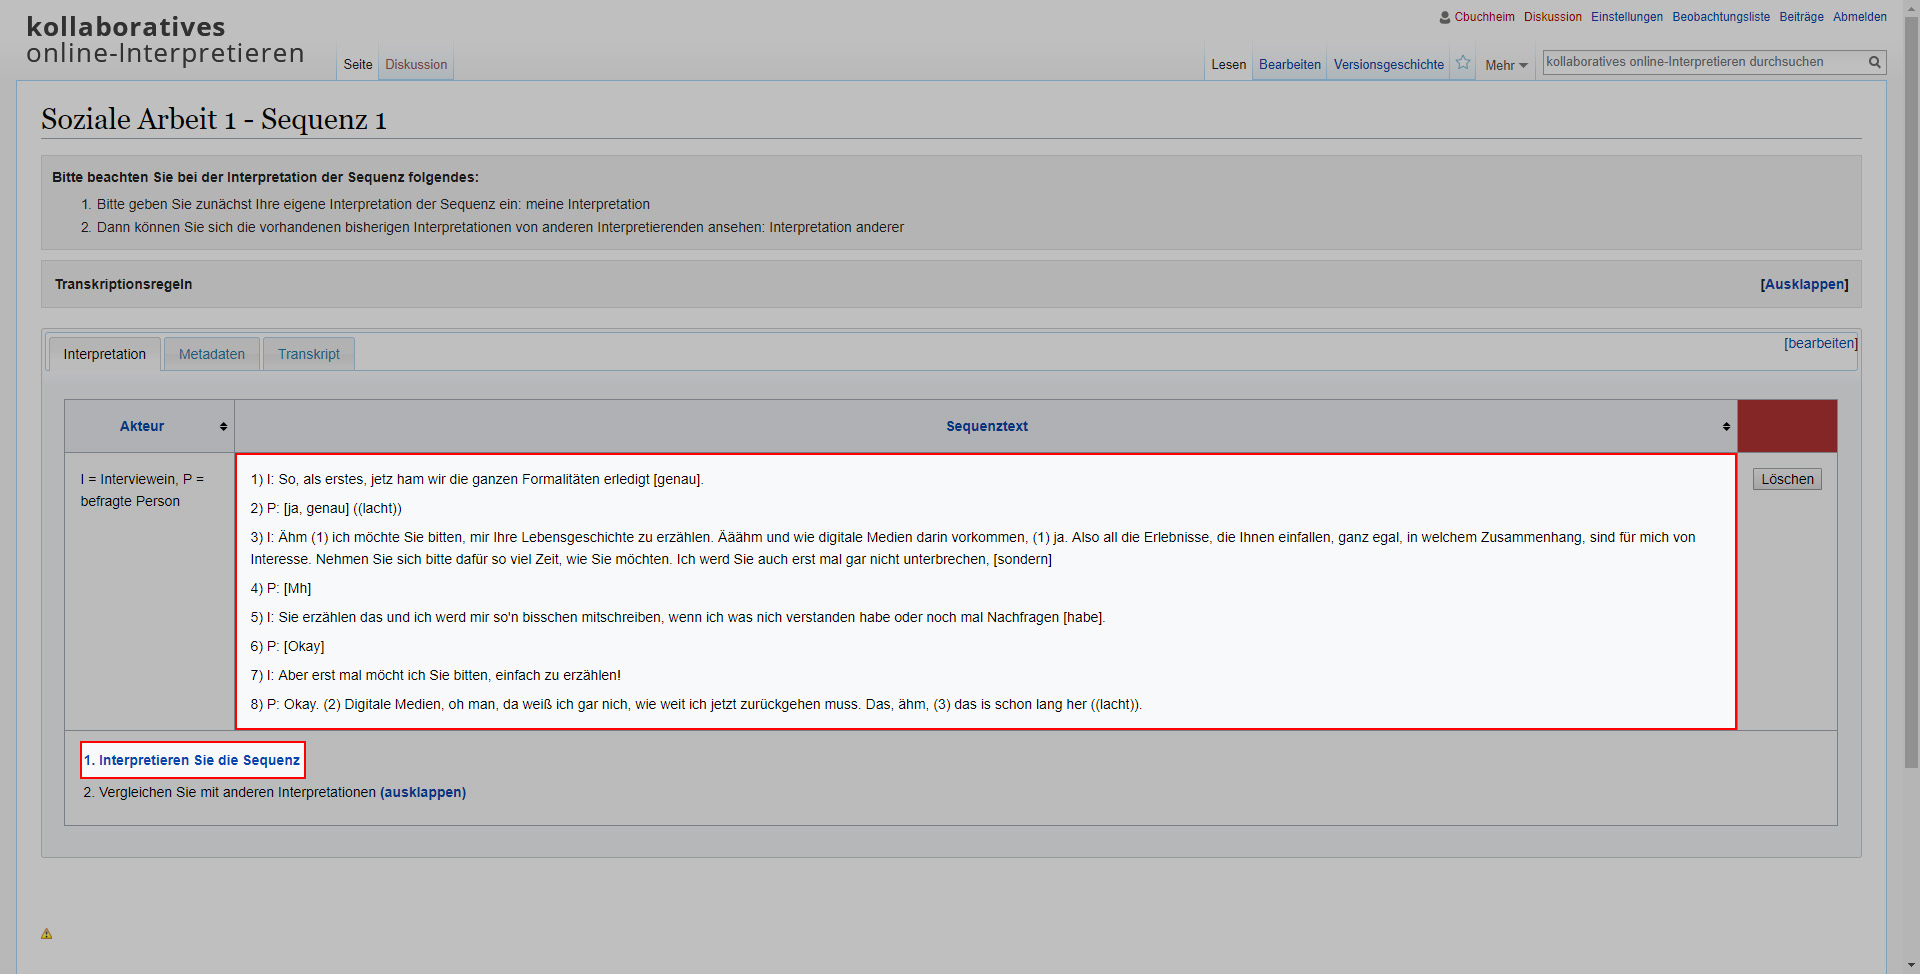Click the search magnifier icon
Screen dimensions: 1920x974
[1874, 62]
